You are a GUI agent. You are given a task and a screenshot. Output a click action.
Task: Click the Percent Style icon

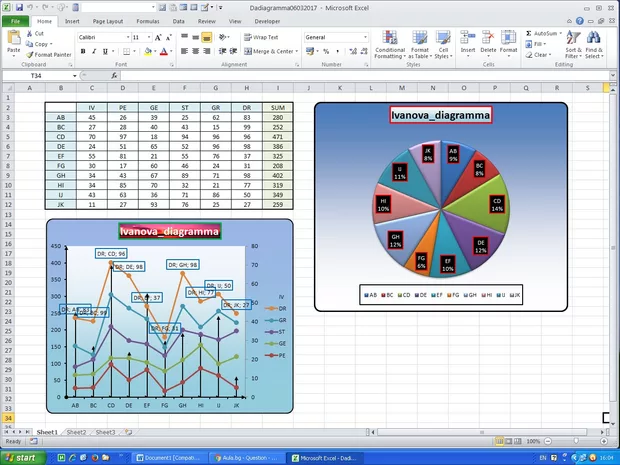tap(326, 51)
